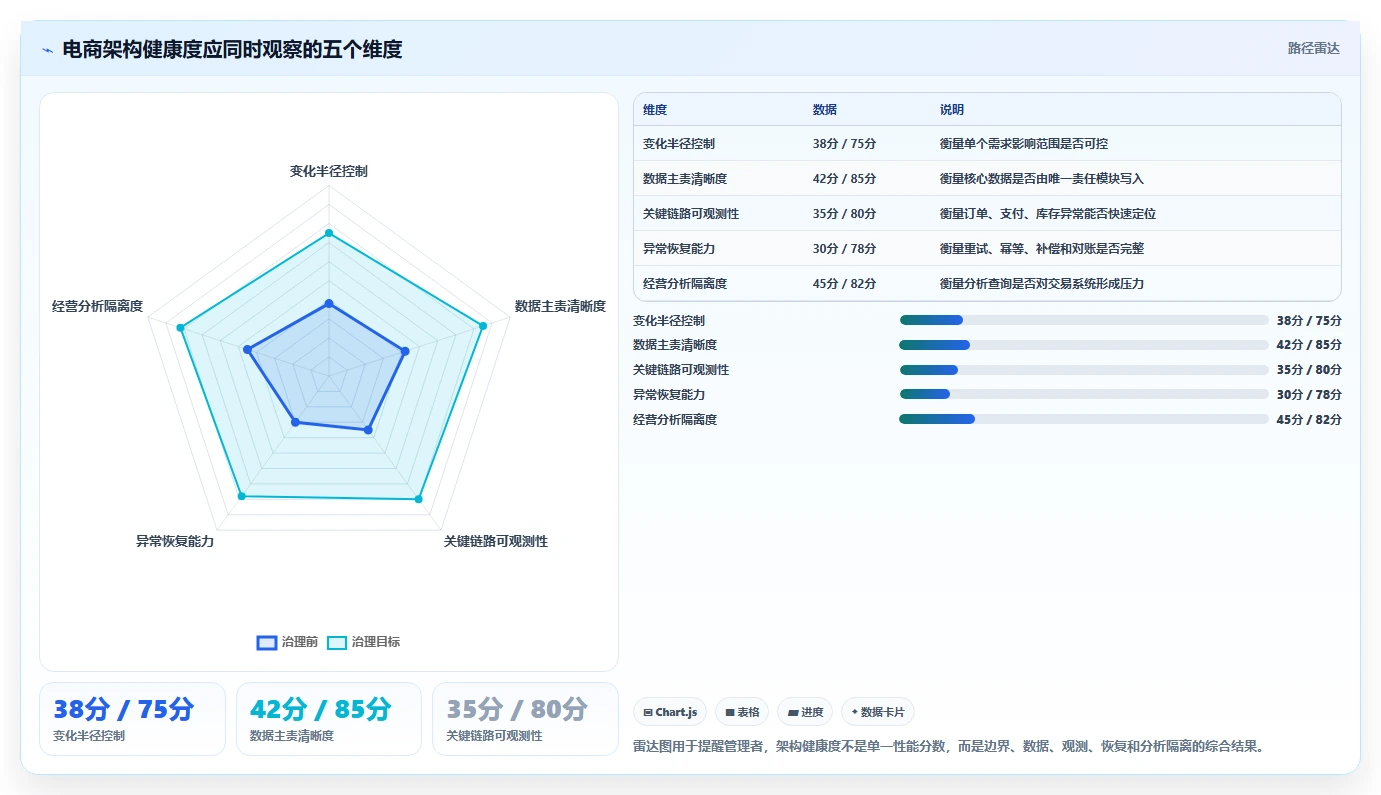The image size is (1381, 795).
Task: Click the 数据主责清晰度 progress bar
Action: [1084, 345]
